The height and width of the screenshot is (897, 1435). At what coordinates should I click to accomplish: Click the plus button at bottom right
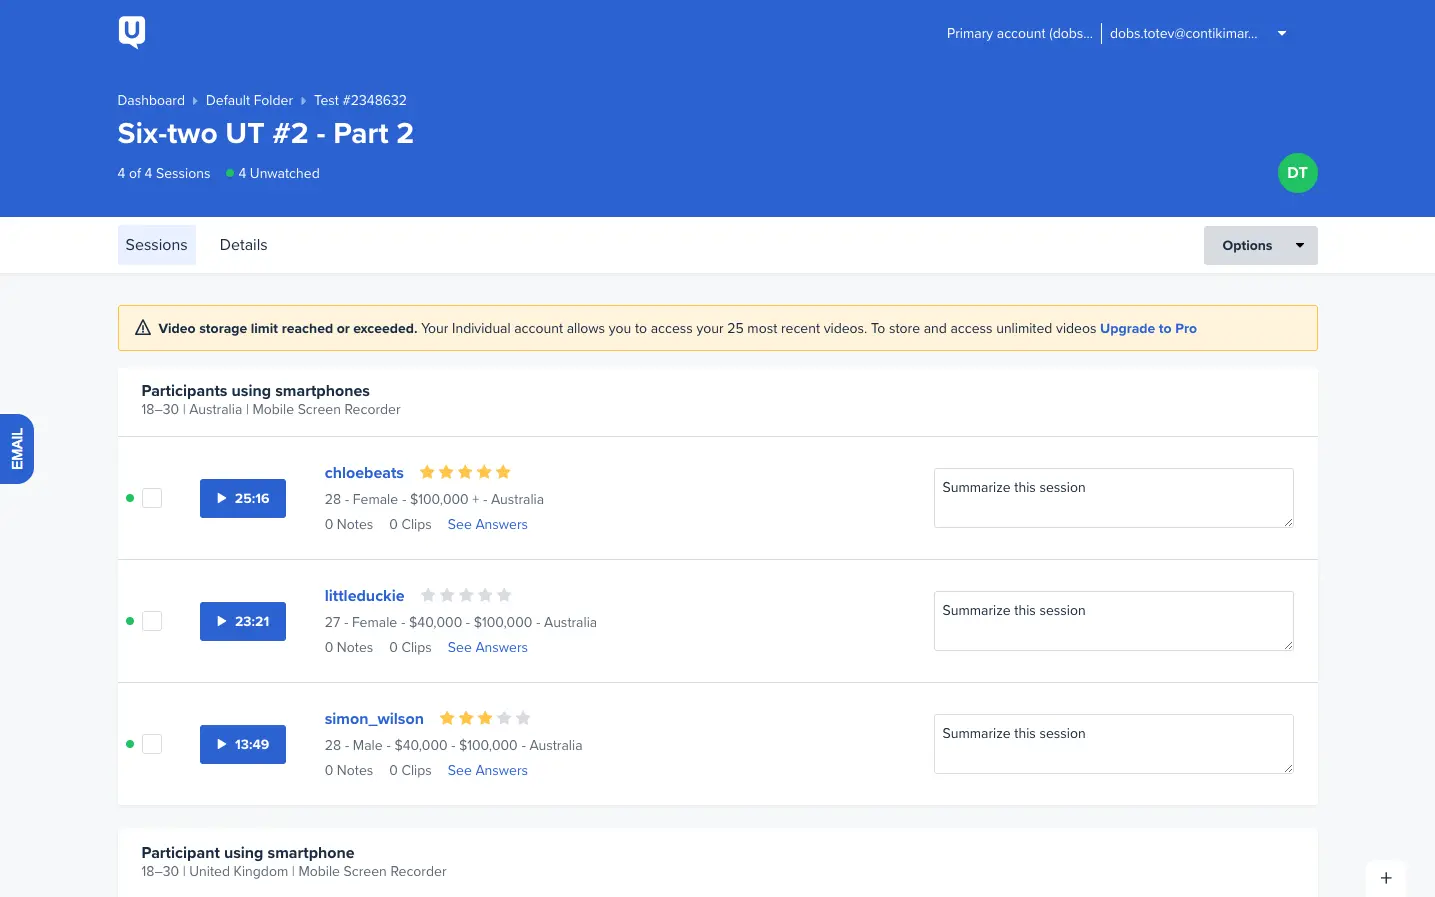click(1386, 878)
